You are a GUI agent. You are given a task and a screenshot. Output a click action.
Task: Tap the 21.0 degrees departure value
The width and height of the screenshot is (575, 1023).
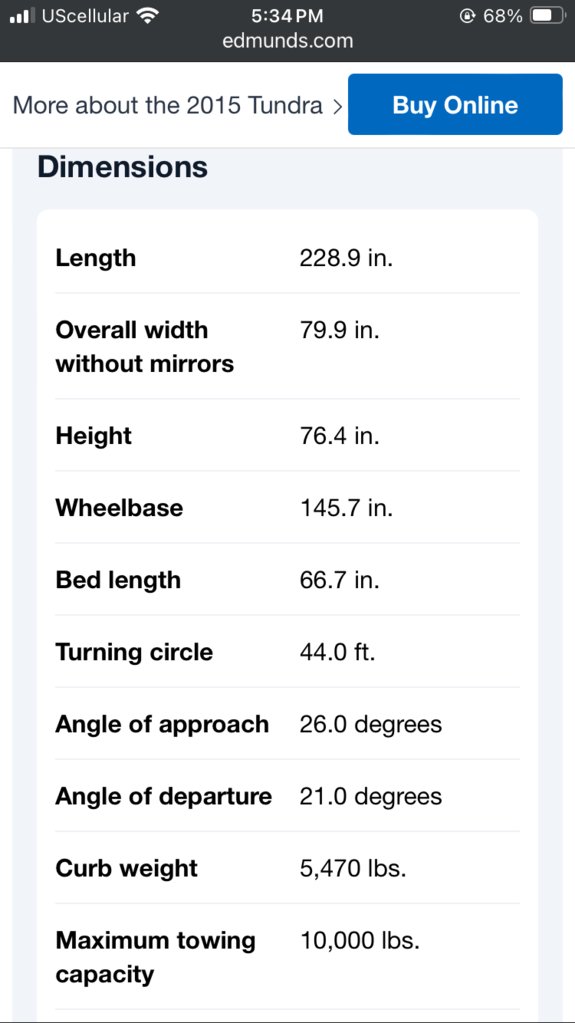[371, 796]
